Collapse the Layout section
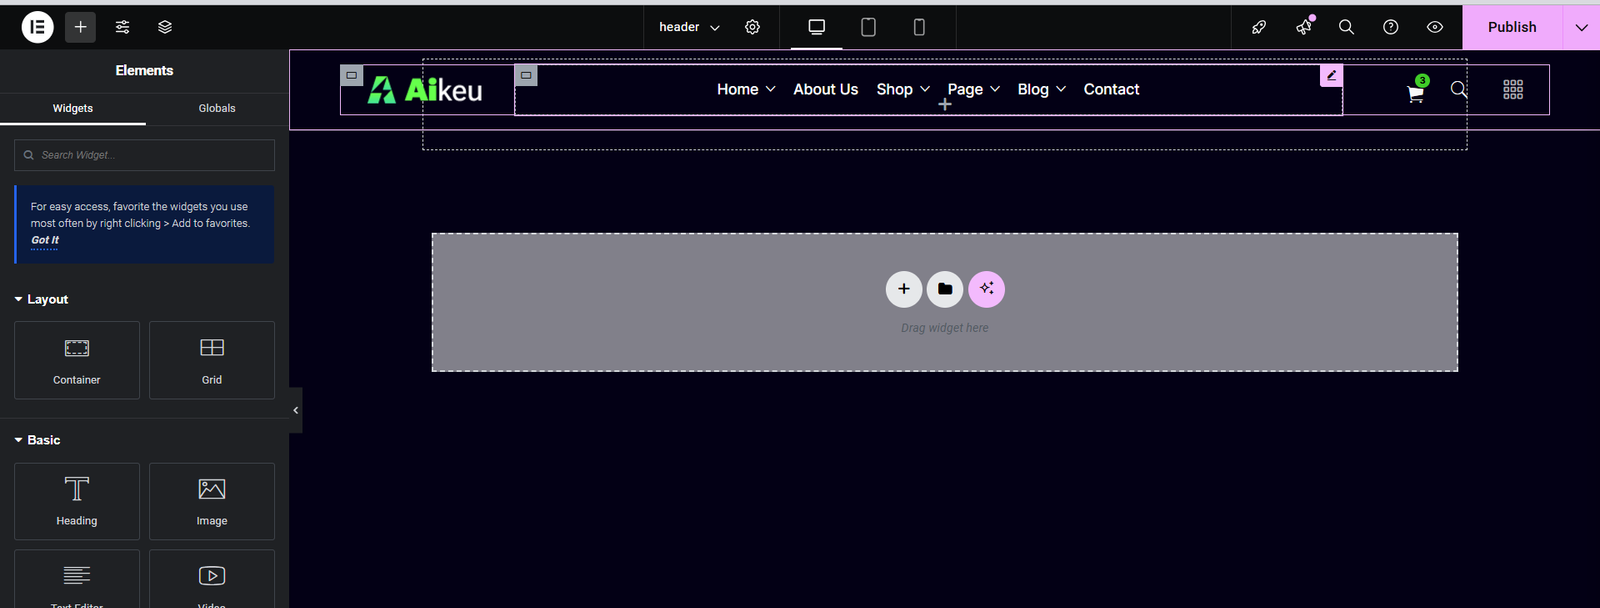Viewport: 1600px width, 608px height. coord(40,299)
